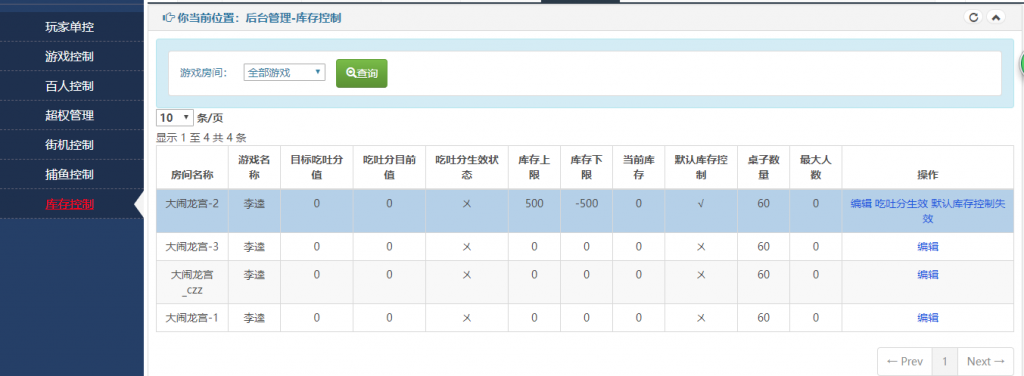Select 街机控制 from the sidebar
This screenshot has width=1024, height=376.
coord(70,145)
